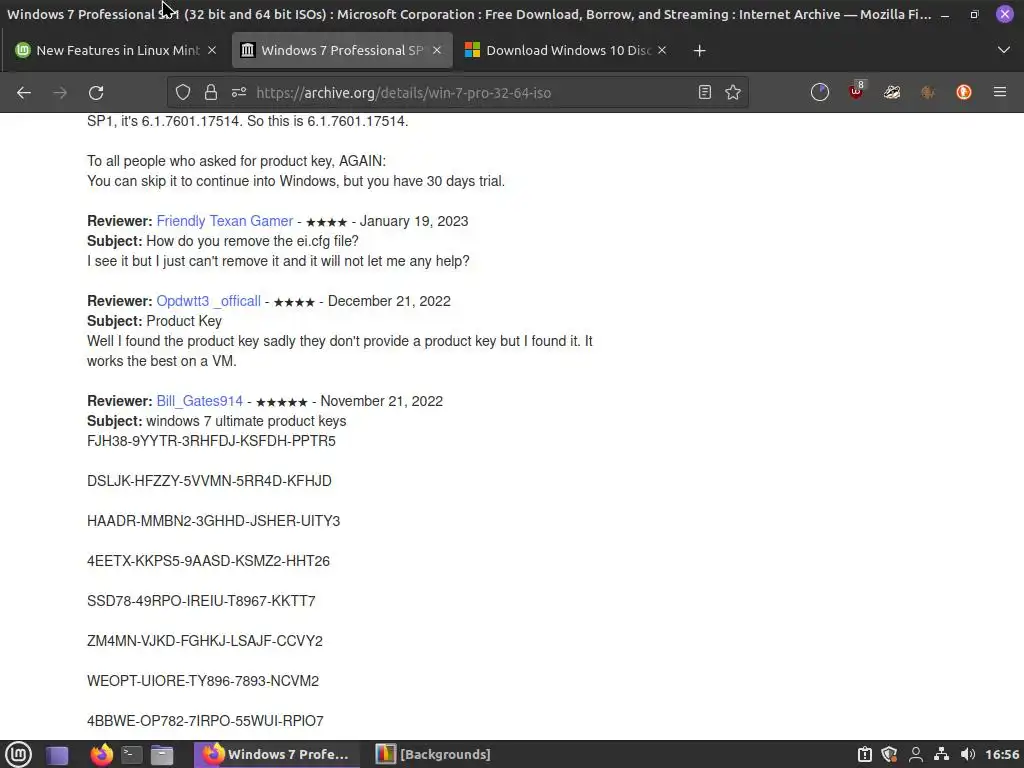Bookmark this page with the star
The image size is (1024, 768).
click(x=733, y=93)
